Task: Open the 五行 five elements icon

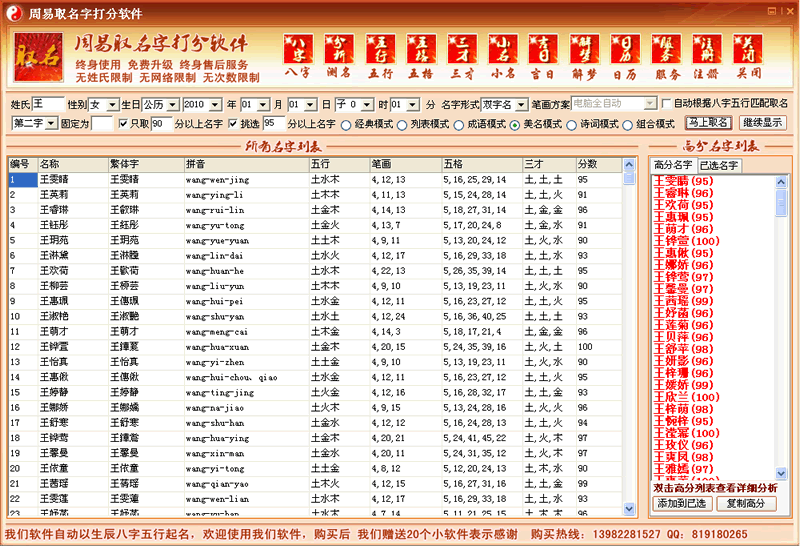Action: 381,56
